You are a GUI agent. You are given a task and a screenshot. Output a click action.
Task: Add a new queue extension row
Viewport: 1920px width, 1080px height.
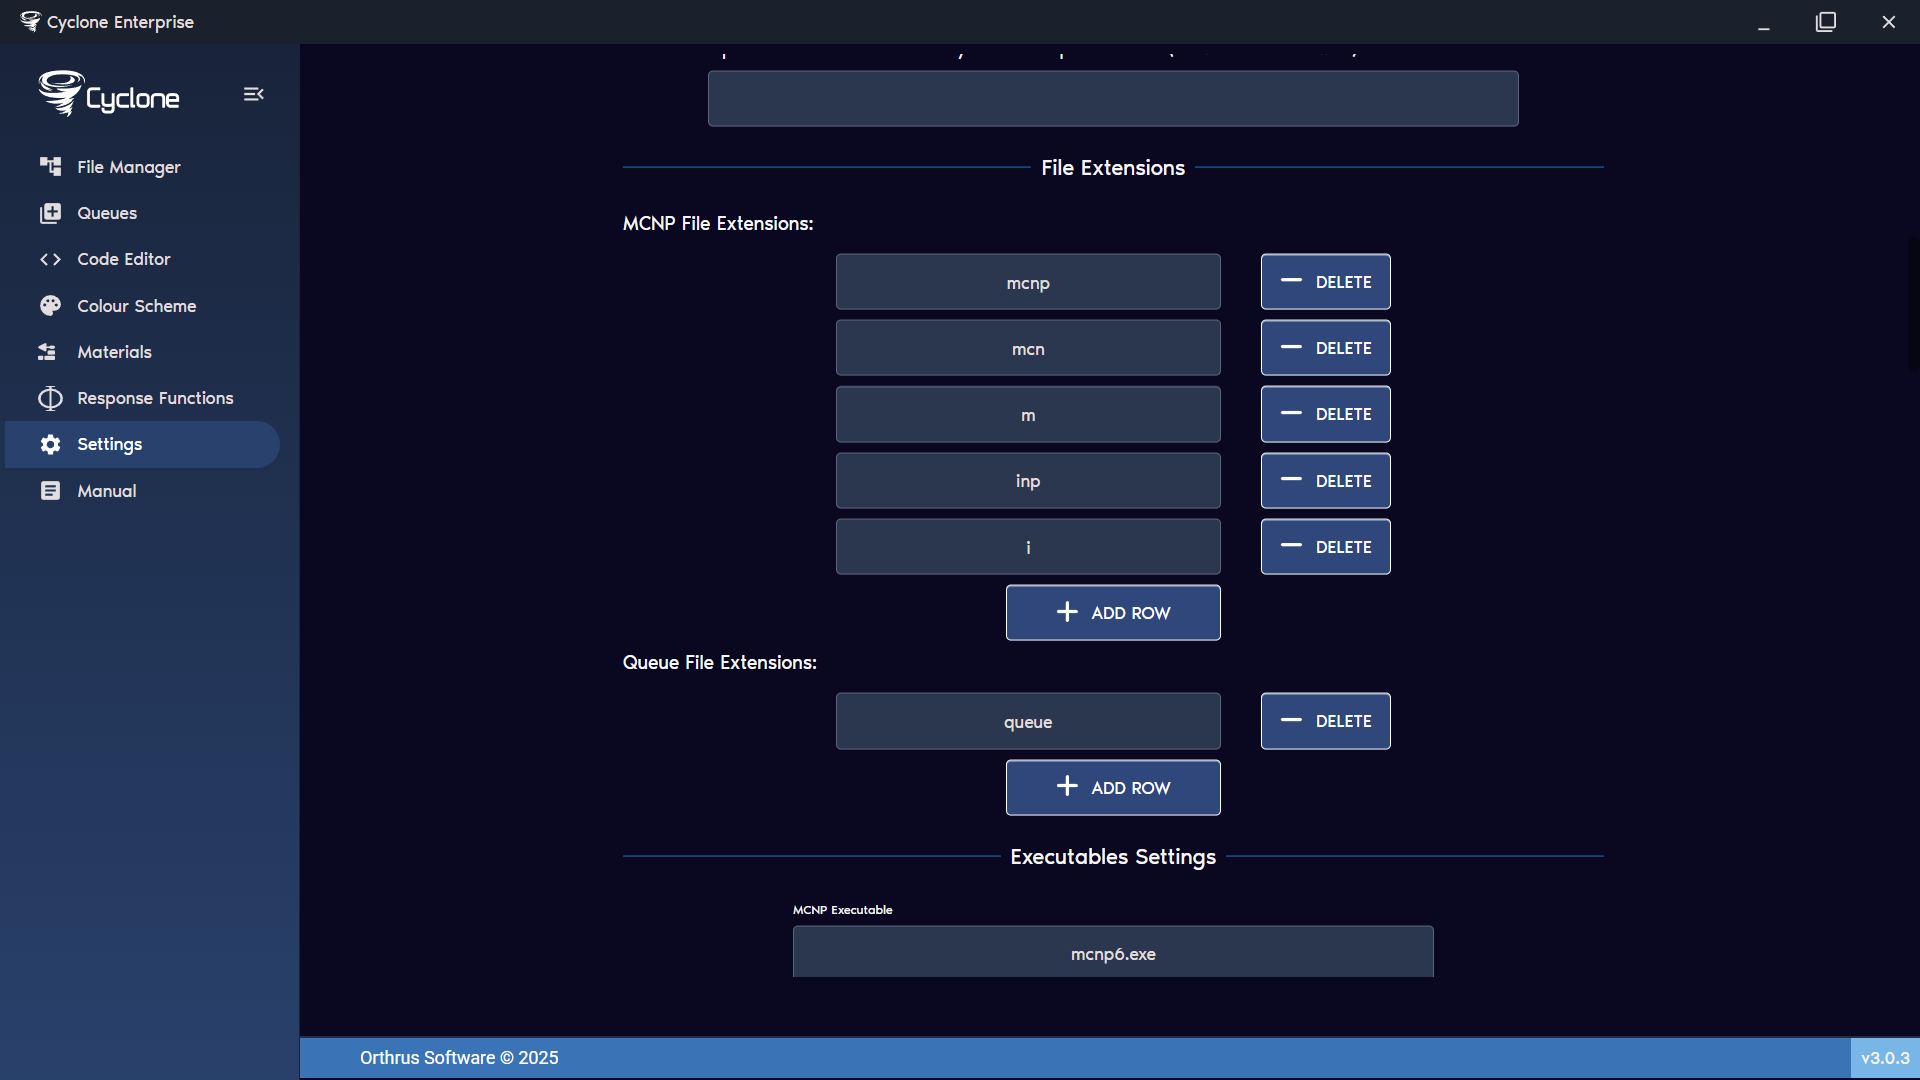[1112, 787]
